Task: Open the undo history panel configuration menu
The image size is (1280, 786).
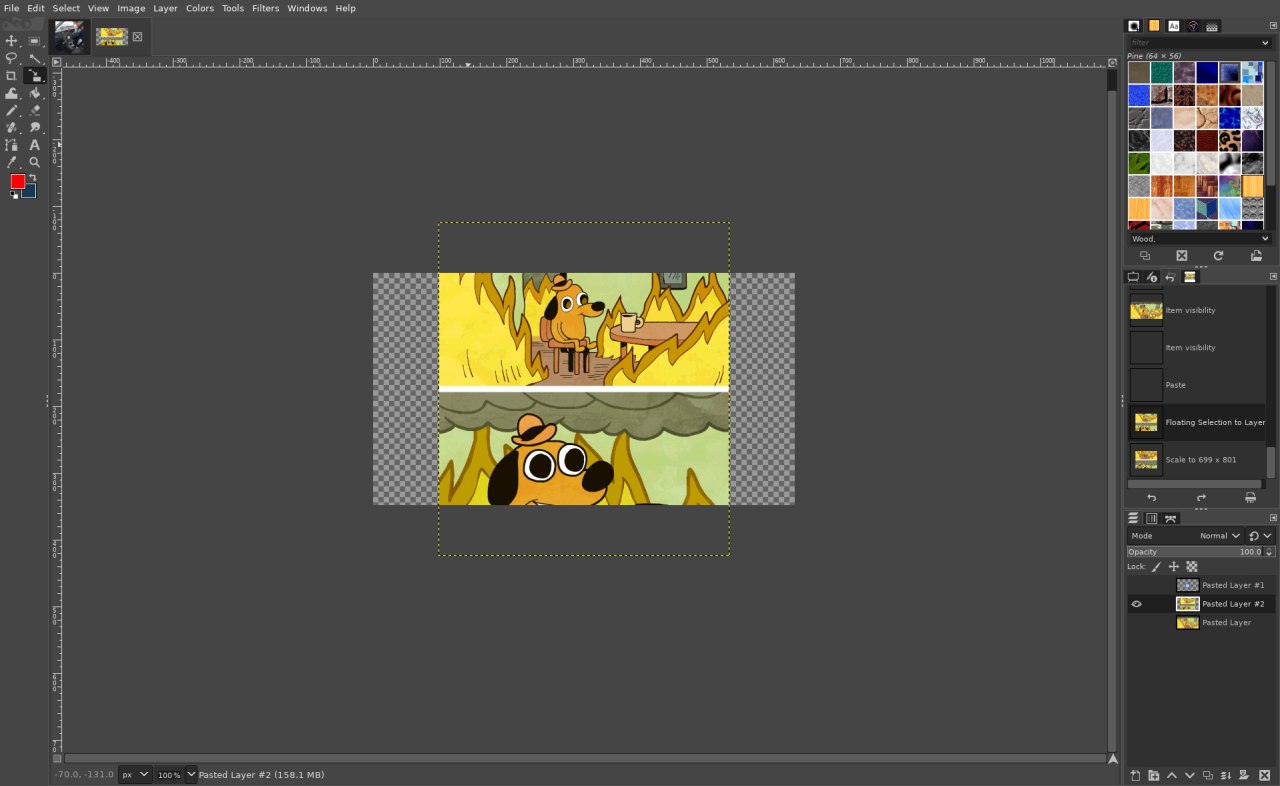Action: 1273,277
